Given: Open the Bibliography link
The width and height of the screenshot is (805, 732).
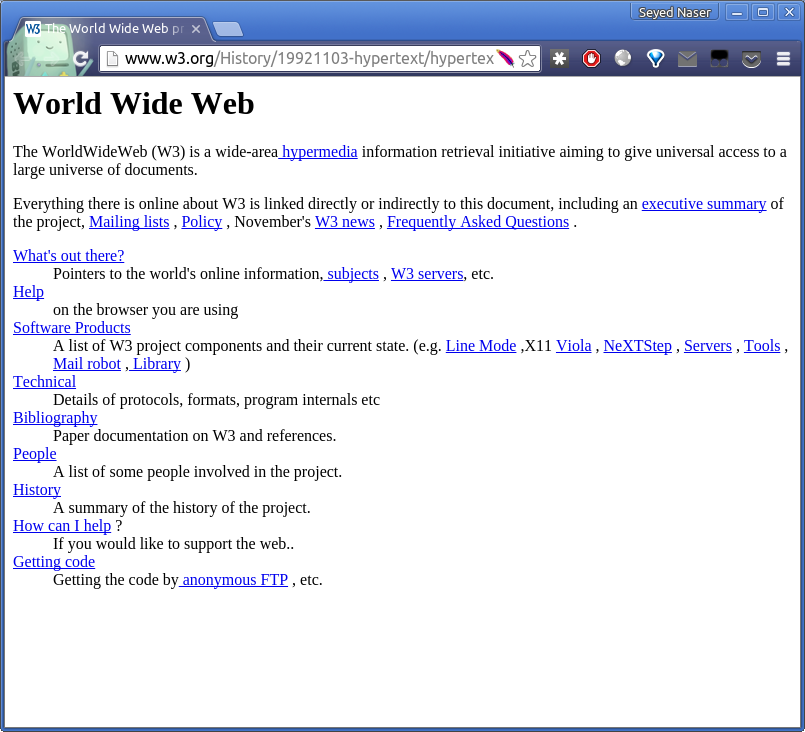Looking at the screenshot, I should (55, 418).
